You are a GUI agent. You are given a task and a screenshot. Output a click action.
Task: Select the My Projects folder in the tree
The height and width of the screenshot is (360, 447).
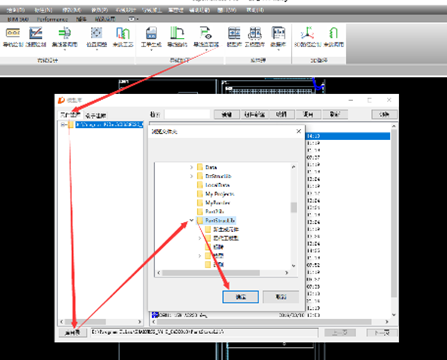tap(220, 194)
